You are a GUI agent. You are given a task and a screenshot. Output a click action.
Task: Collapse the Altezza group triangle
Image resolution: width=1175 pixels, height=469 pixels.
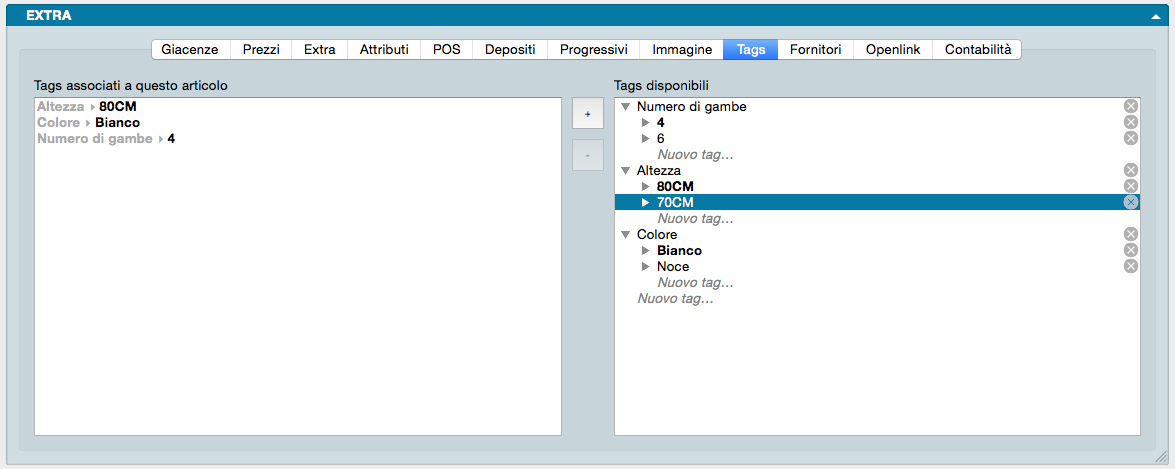tap(625, 171)
